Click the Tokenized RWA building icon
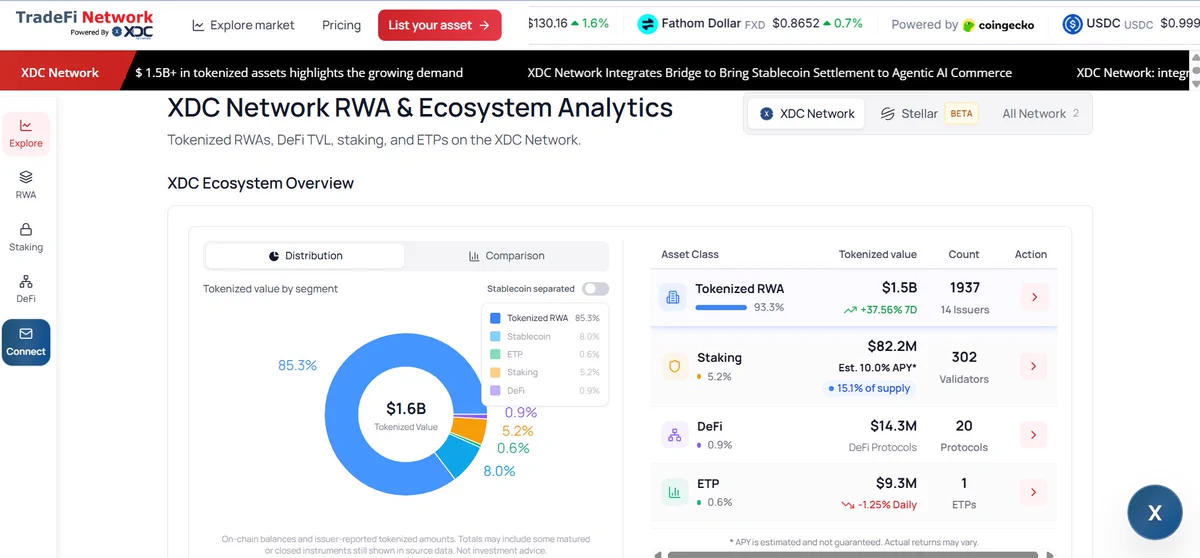The width and height of the screenshot is (1200, 558). [x=673, y=297]
